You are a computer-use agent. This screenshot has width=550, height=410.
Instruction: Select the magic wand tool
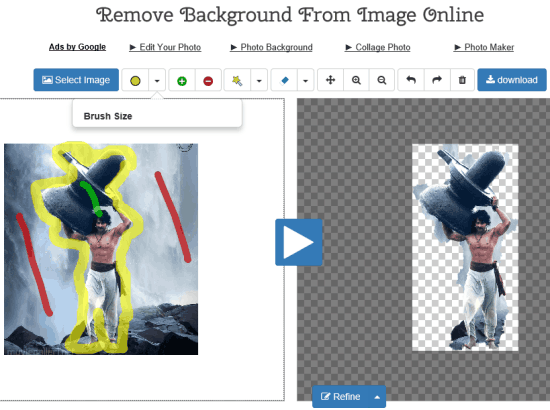[237, 81]
